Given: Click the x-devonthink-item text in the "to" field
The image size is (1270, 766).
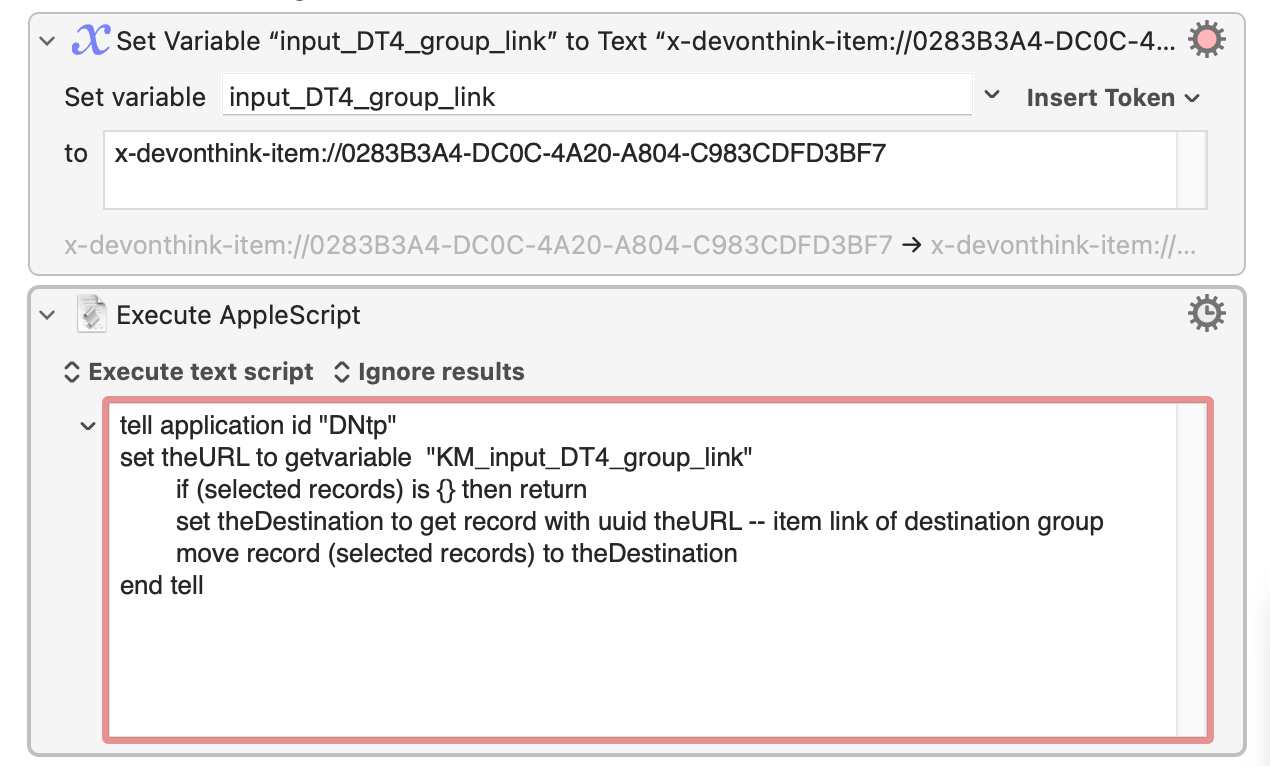Looking at the screenshot, I should [500, 154].
